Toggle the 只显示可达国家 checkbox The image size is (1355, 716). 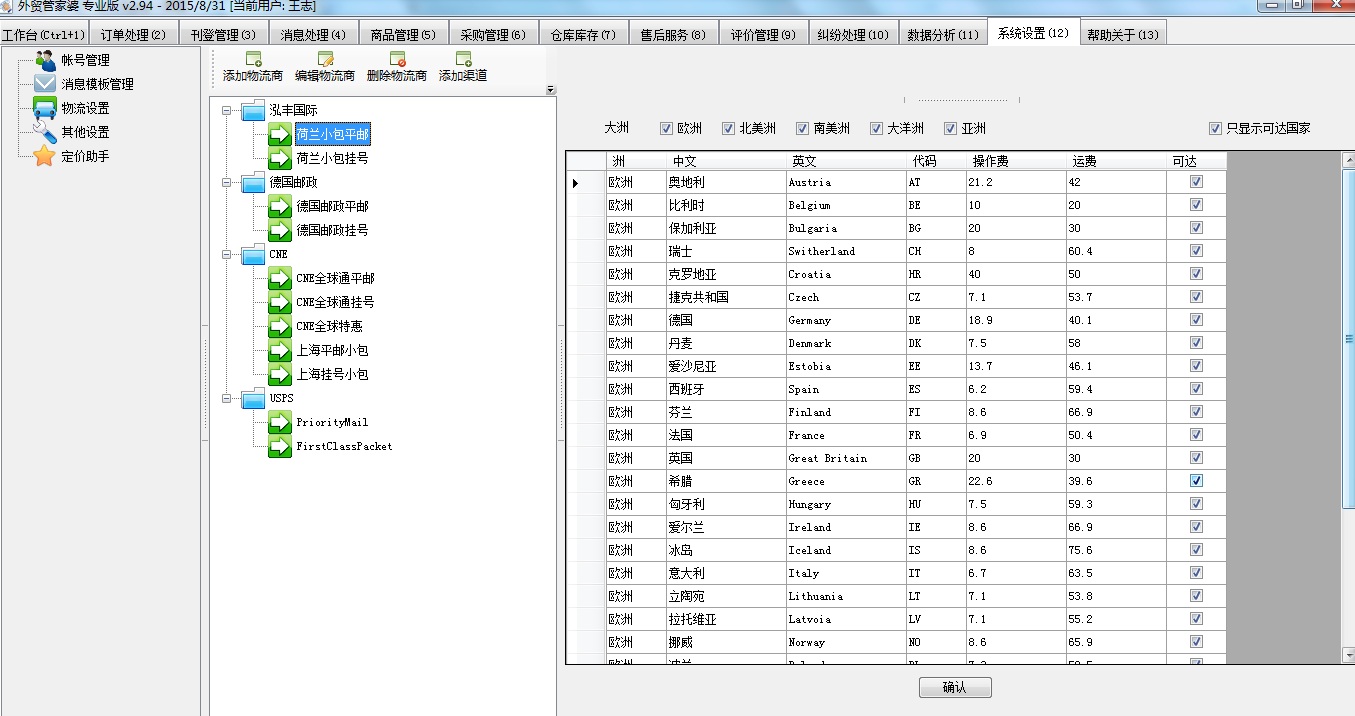click(x=1215, y=128)
